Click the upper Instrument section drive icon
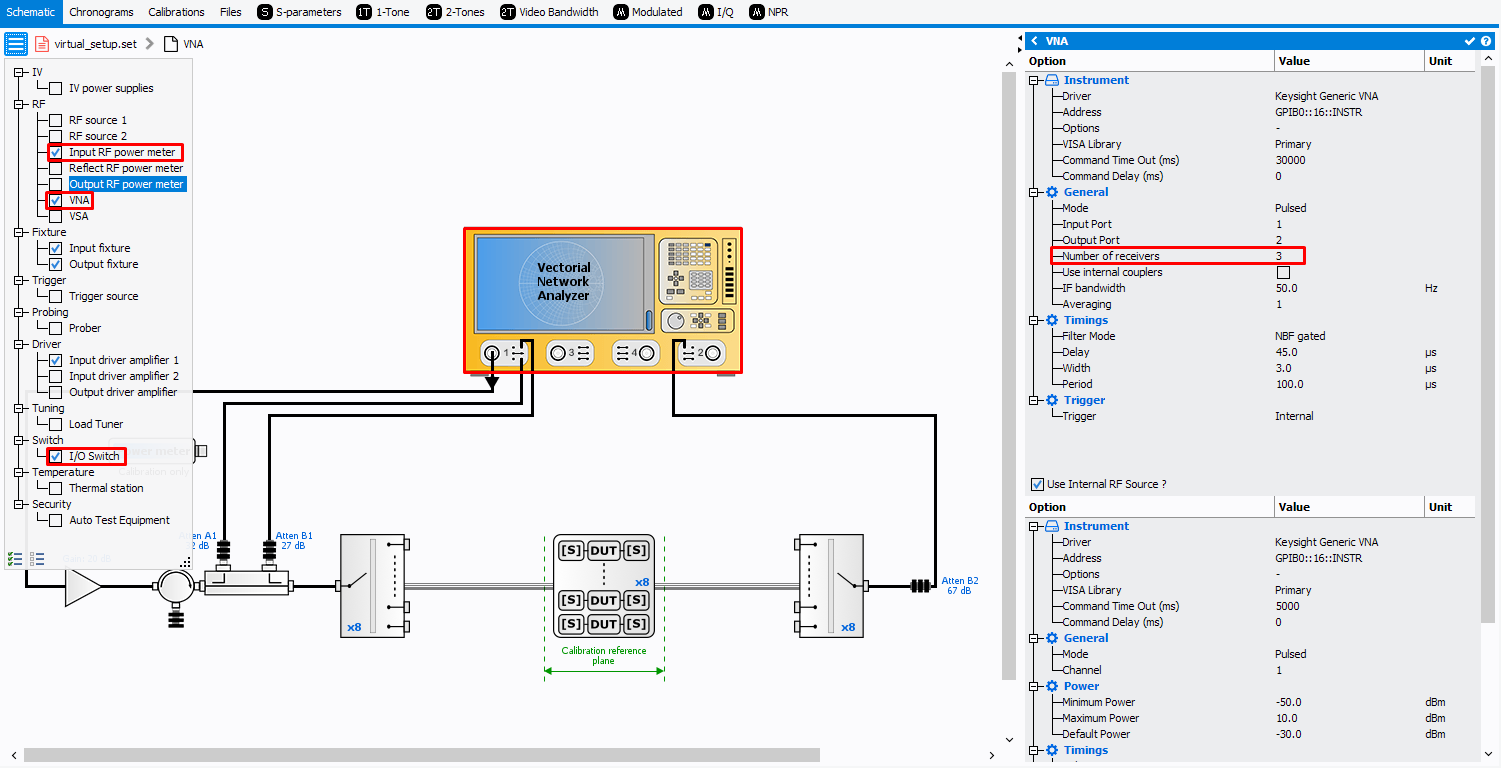 1052,80
